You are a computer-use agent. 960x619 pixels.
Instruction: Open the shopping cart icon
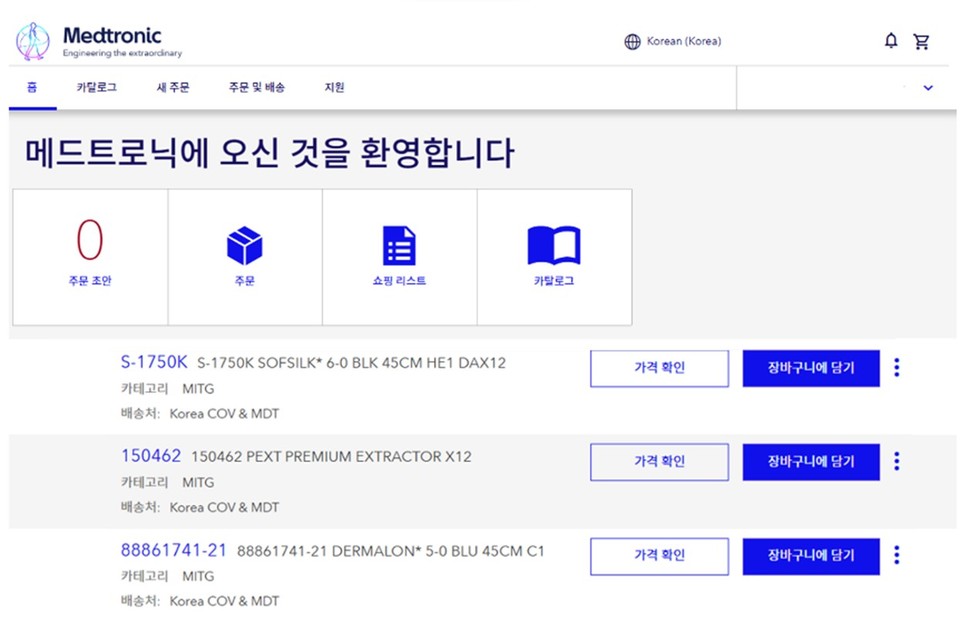(921, 40)
